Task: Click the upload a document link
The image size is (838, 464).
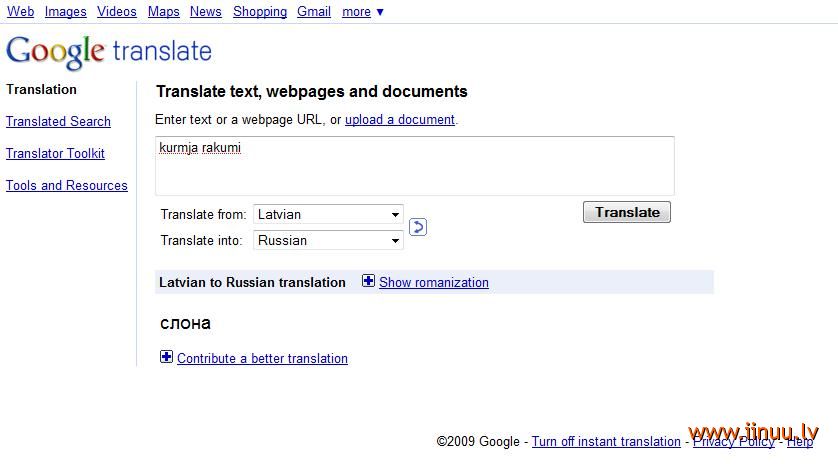Action: click(400, 119)
